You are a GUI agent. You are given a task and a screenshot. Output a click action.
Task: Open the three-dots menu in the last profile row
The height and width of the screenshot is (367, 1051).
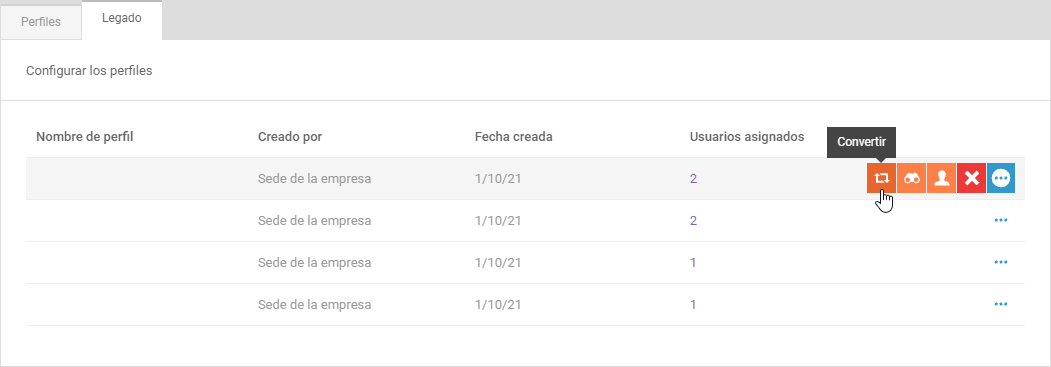pos(1001,304)
